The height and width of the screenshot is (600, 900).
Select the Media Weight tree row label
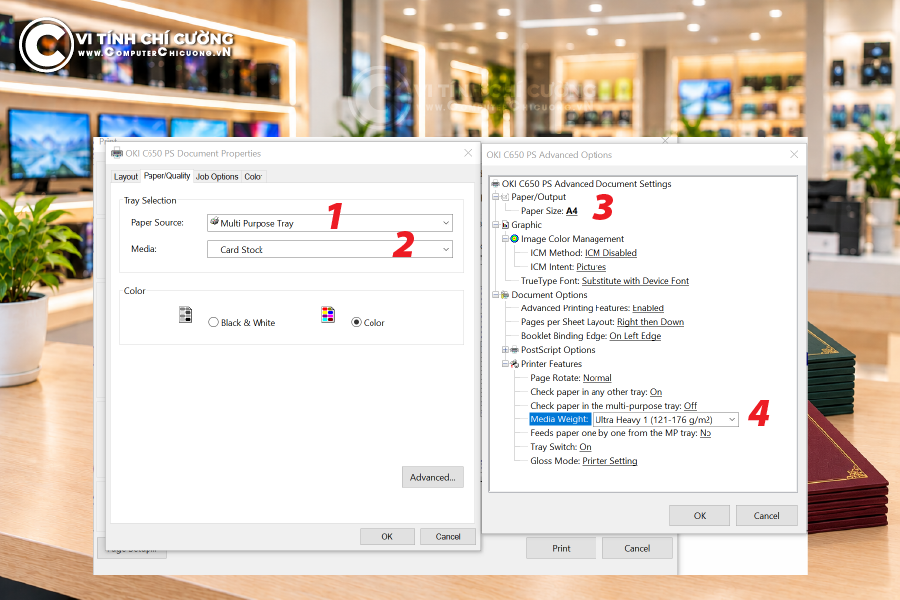click(x=560, y=419)
